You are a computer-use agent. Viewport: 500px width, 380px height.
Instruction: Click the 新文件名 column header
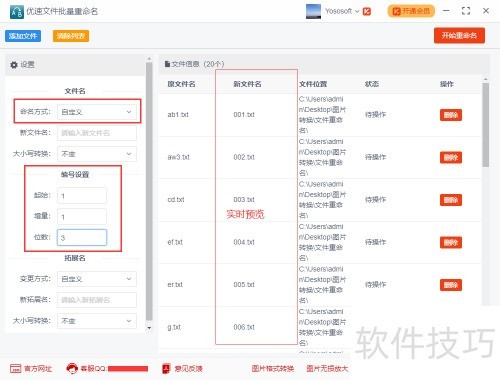click(x=247, y=84)
